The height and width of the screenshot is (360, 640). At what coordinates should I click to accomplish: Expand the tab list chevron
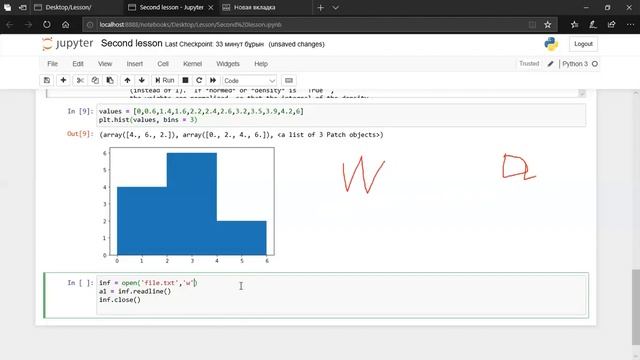point(336,7)
